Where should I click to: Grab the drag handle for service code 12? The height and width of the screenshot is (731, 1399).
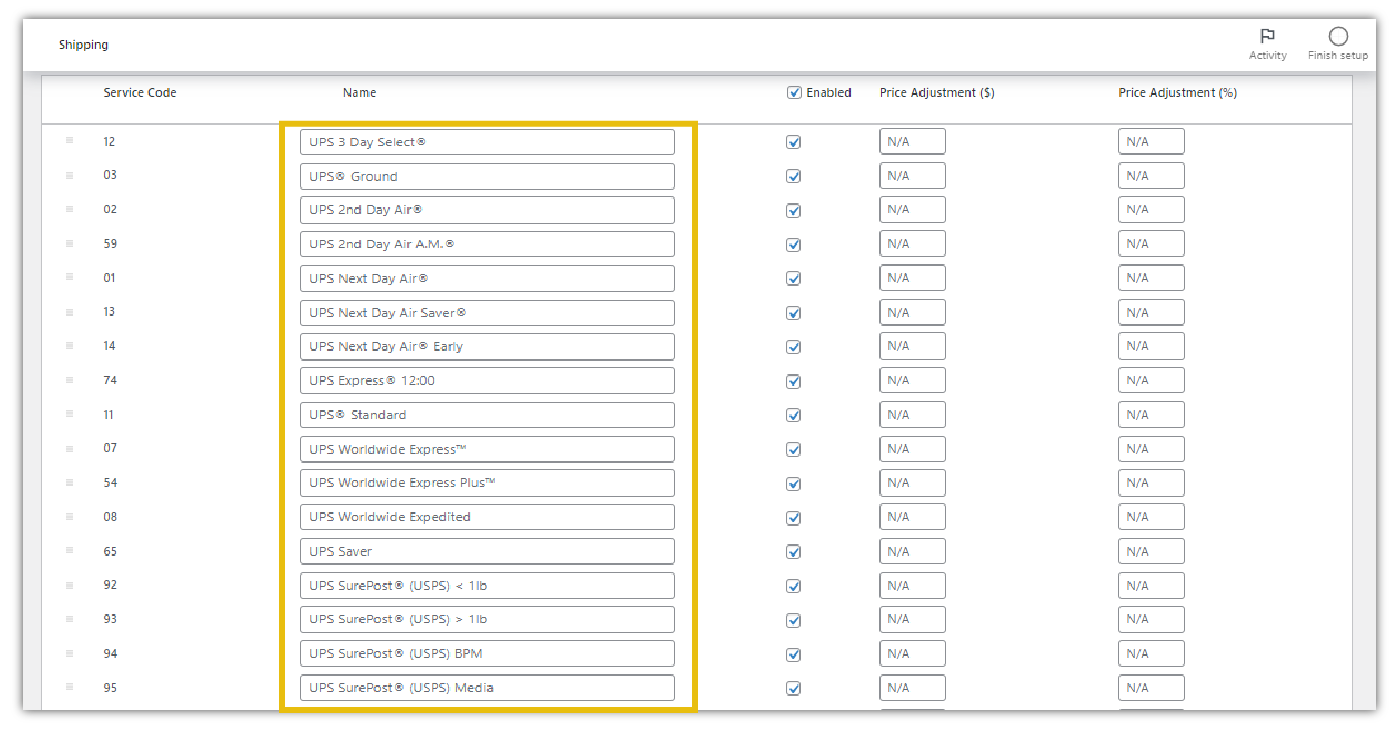(x=69, y=141)
